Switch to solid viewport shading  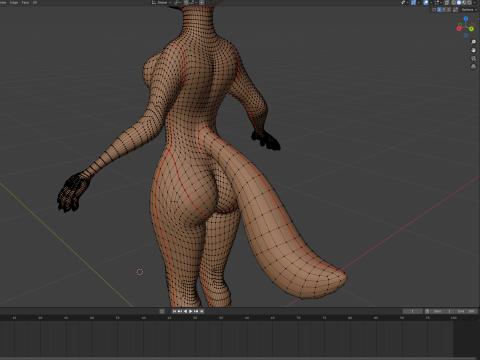pos(459,3)
